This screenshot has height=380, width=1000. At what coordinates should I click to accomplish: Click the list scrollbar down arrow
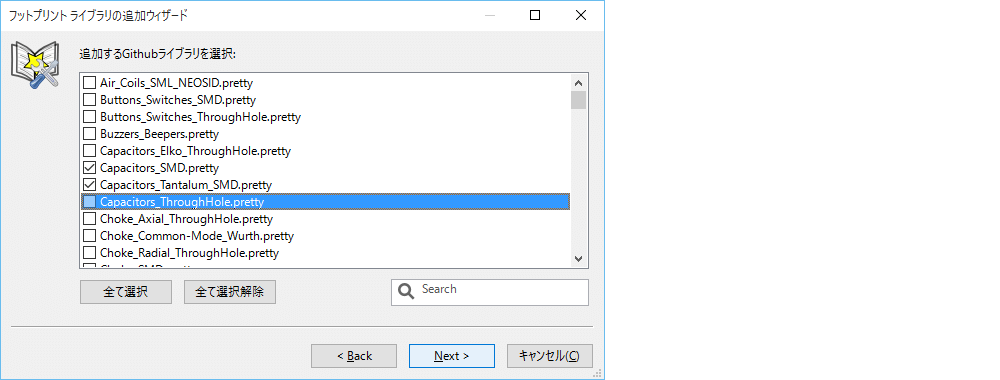coord(578,258)
